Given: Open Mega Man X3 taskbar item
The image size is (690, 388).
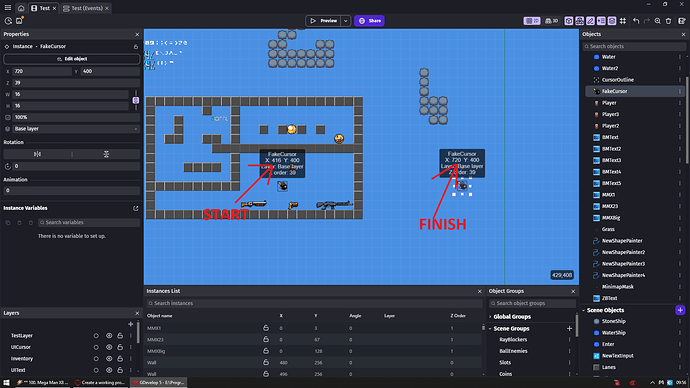Looking at the screenshot, I should [x=42, y=383].
